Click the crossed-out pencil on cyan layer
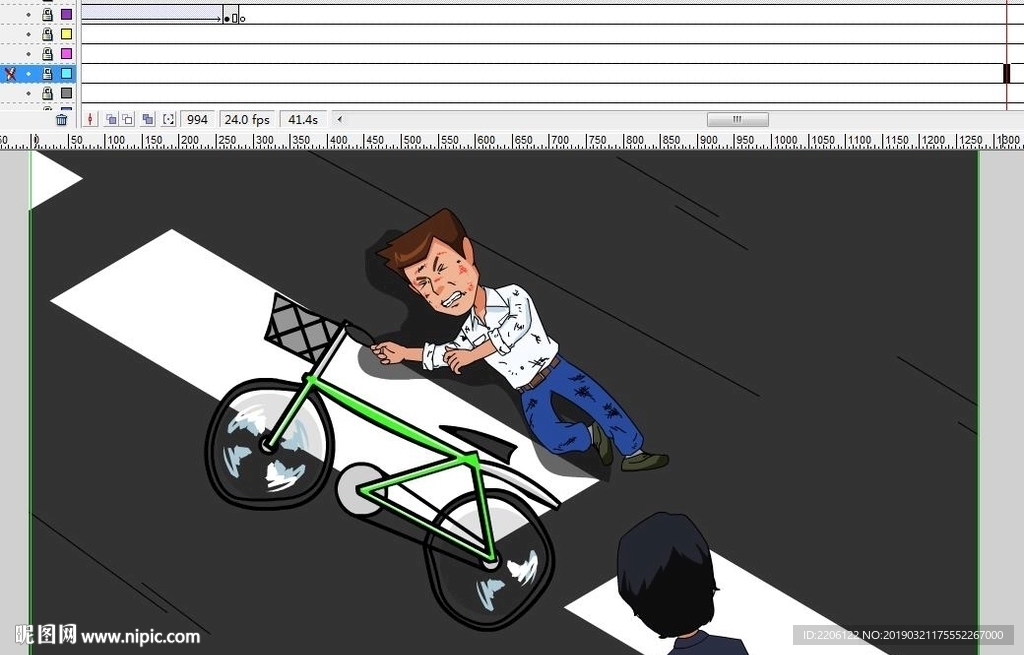1024x655 pixels. click(x=10, y=73)
